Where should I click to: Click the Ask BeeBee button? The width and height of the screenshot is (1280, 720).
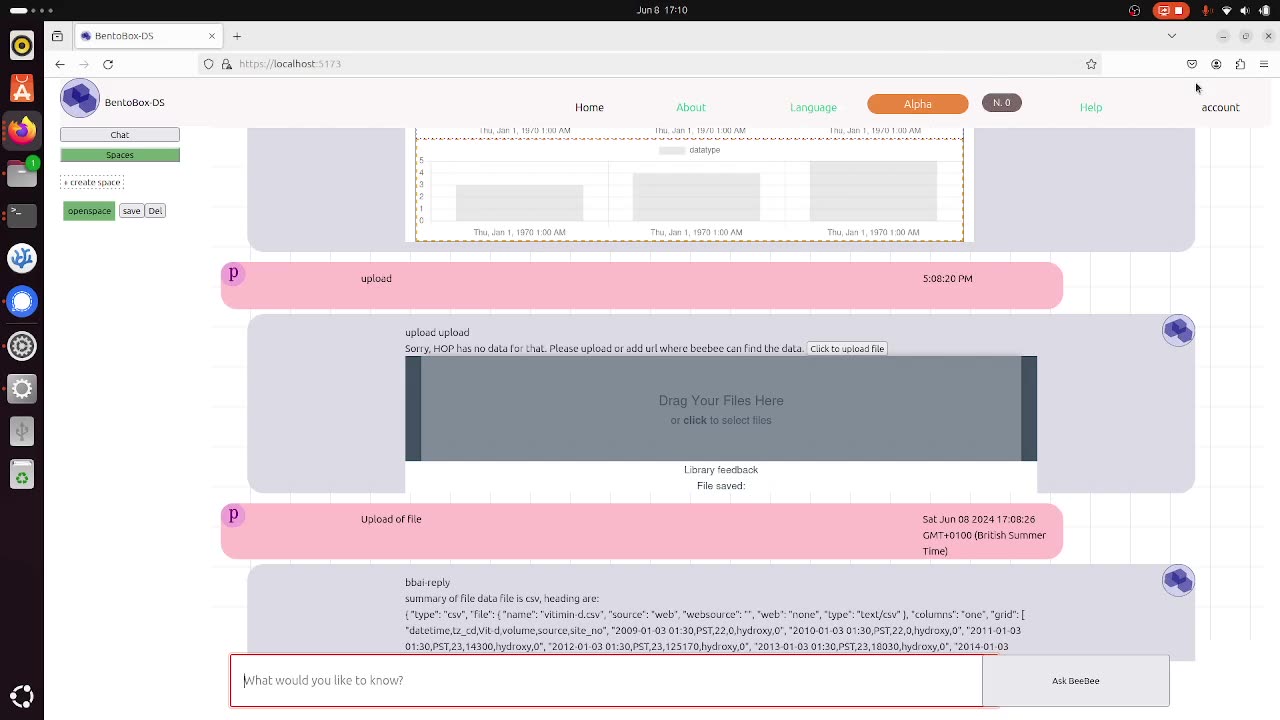pyautogui.click(x=1075, y=681)
